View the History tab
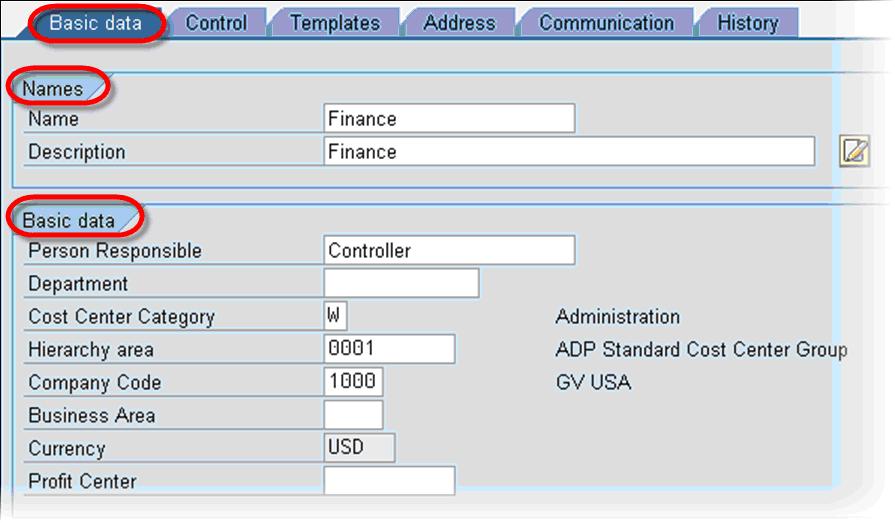 pyautogui.click(x=747, y=23)
